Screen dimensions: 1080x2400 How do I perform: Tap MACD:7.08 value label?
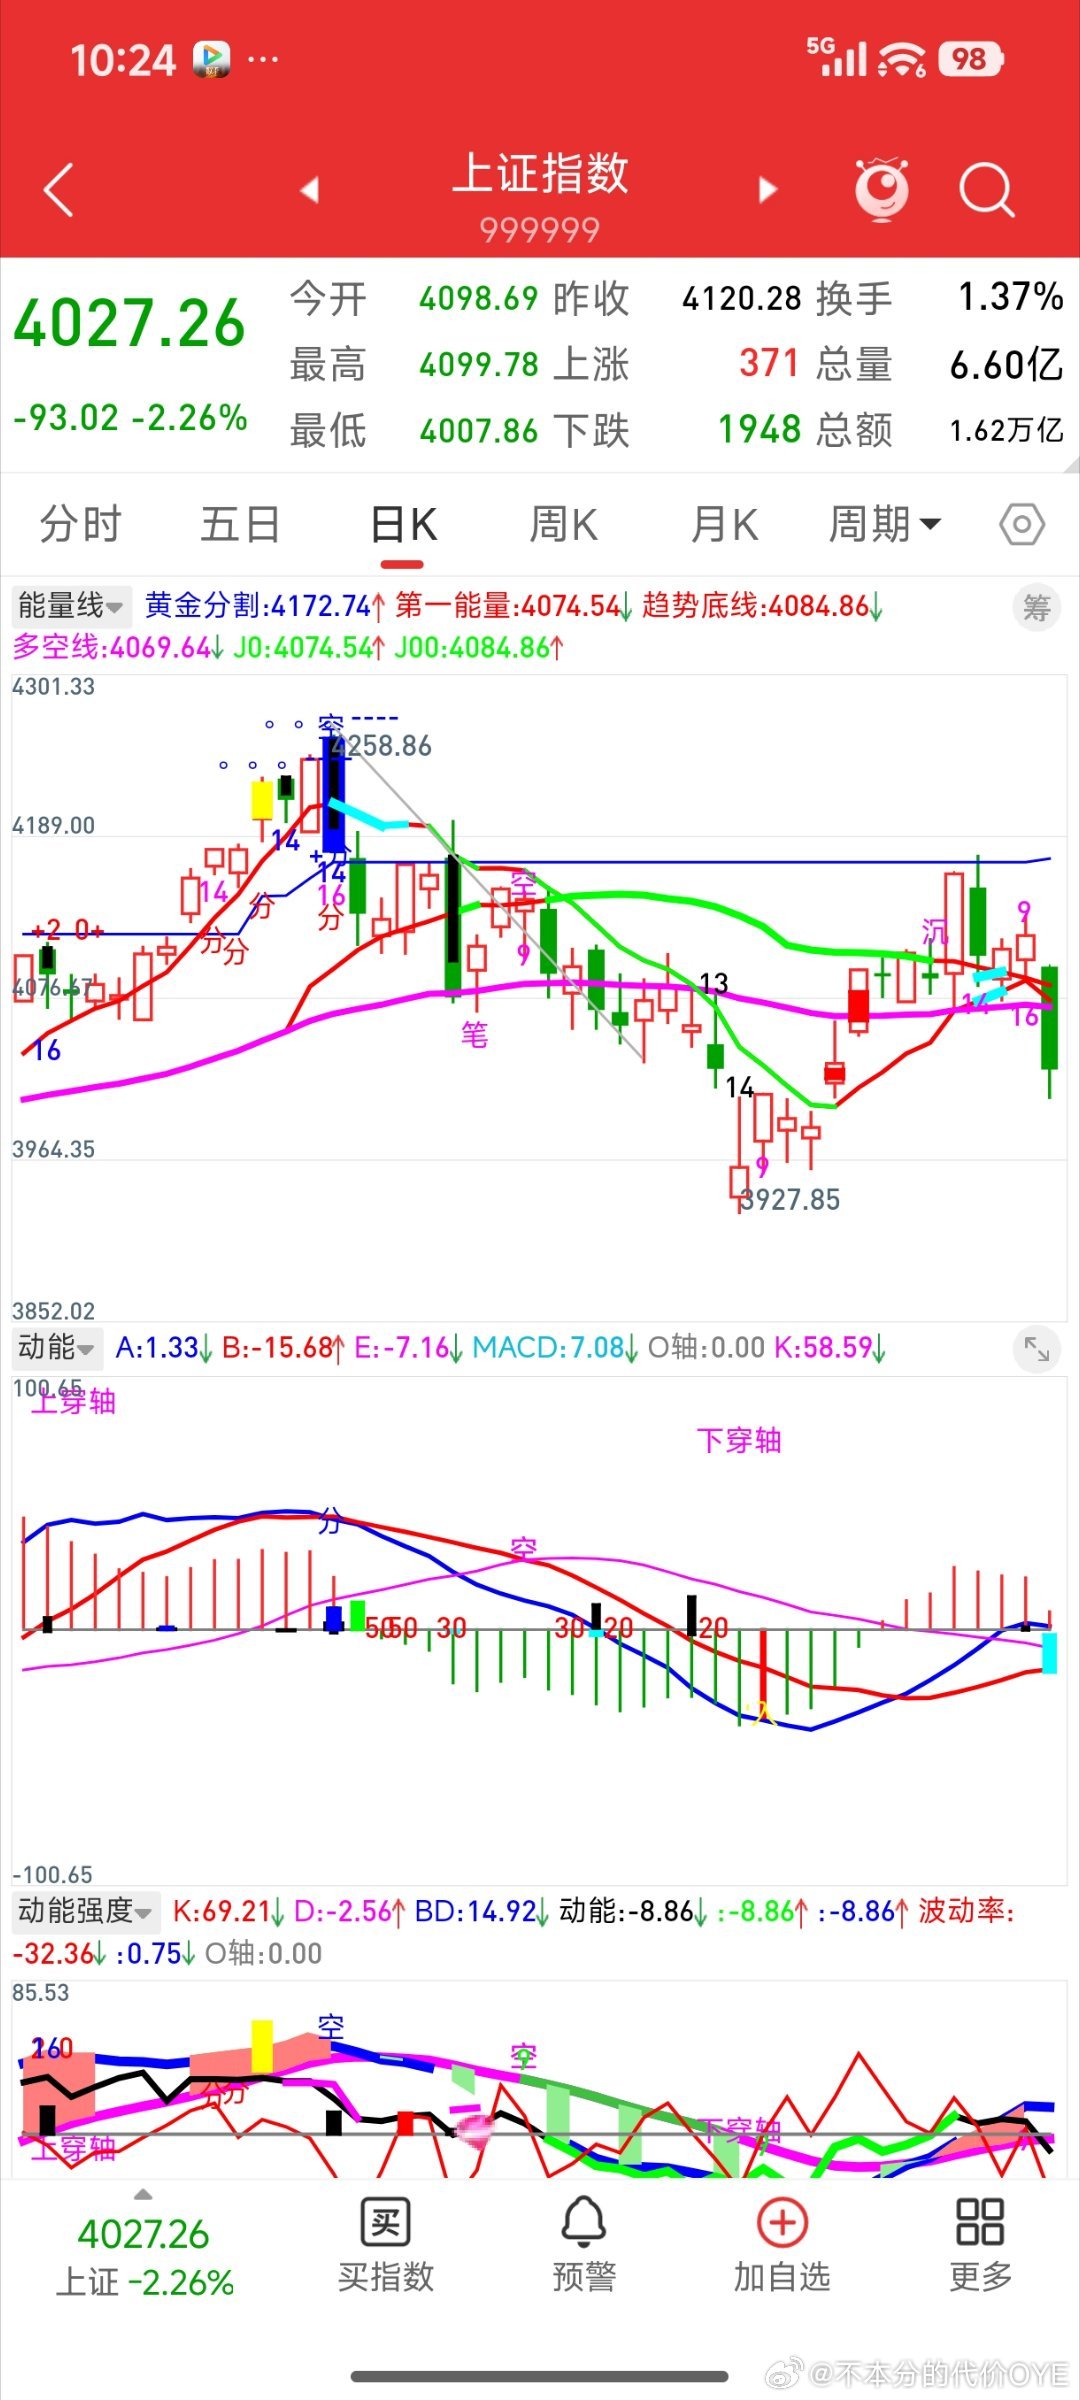pyautogui.click(x=555, y=1348)
